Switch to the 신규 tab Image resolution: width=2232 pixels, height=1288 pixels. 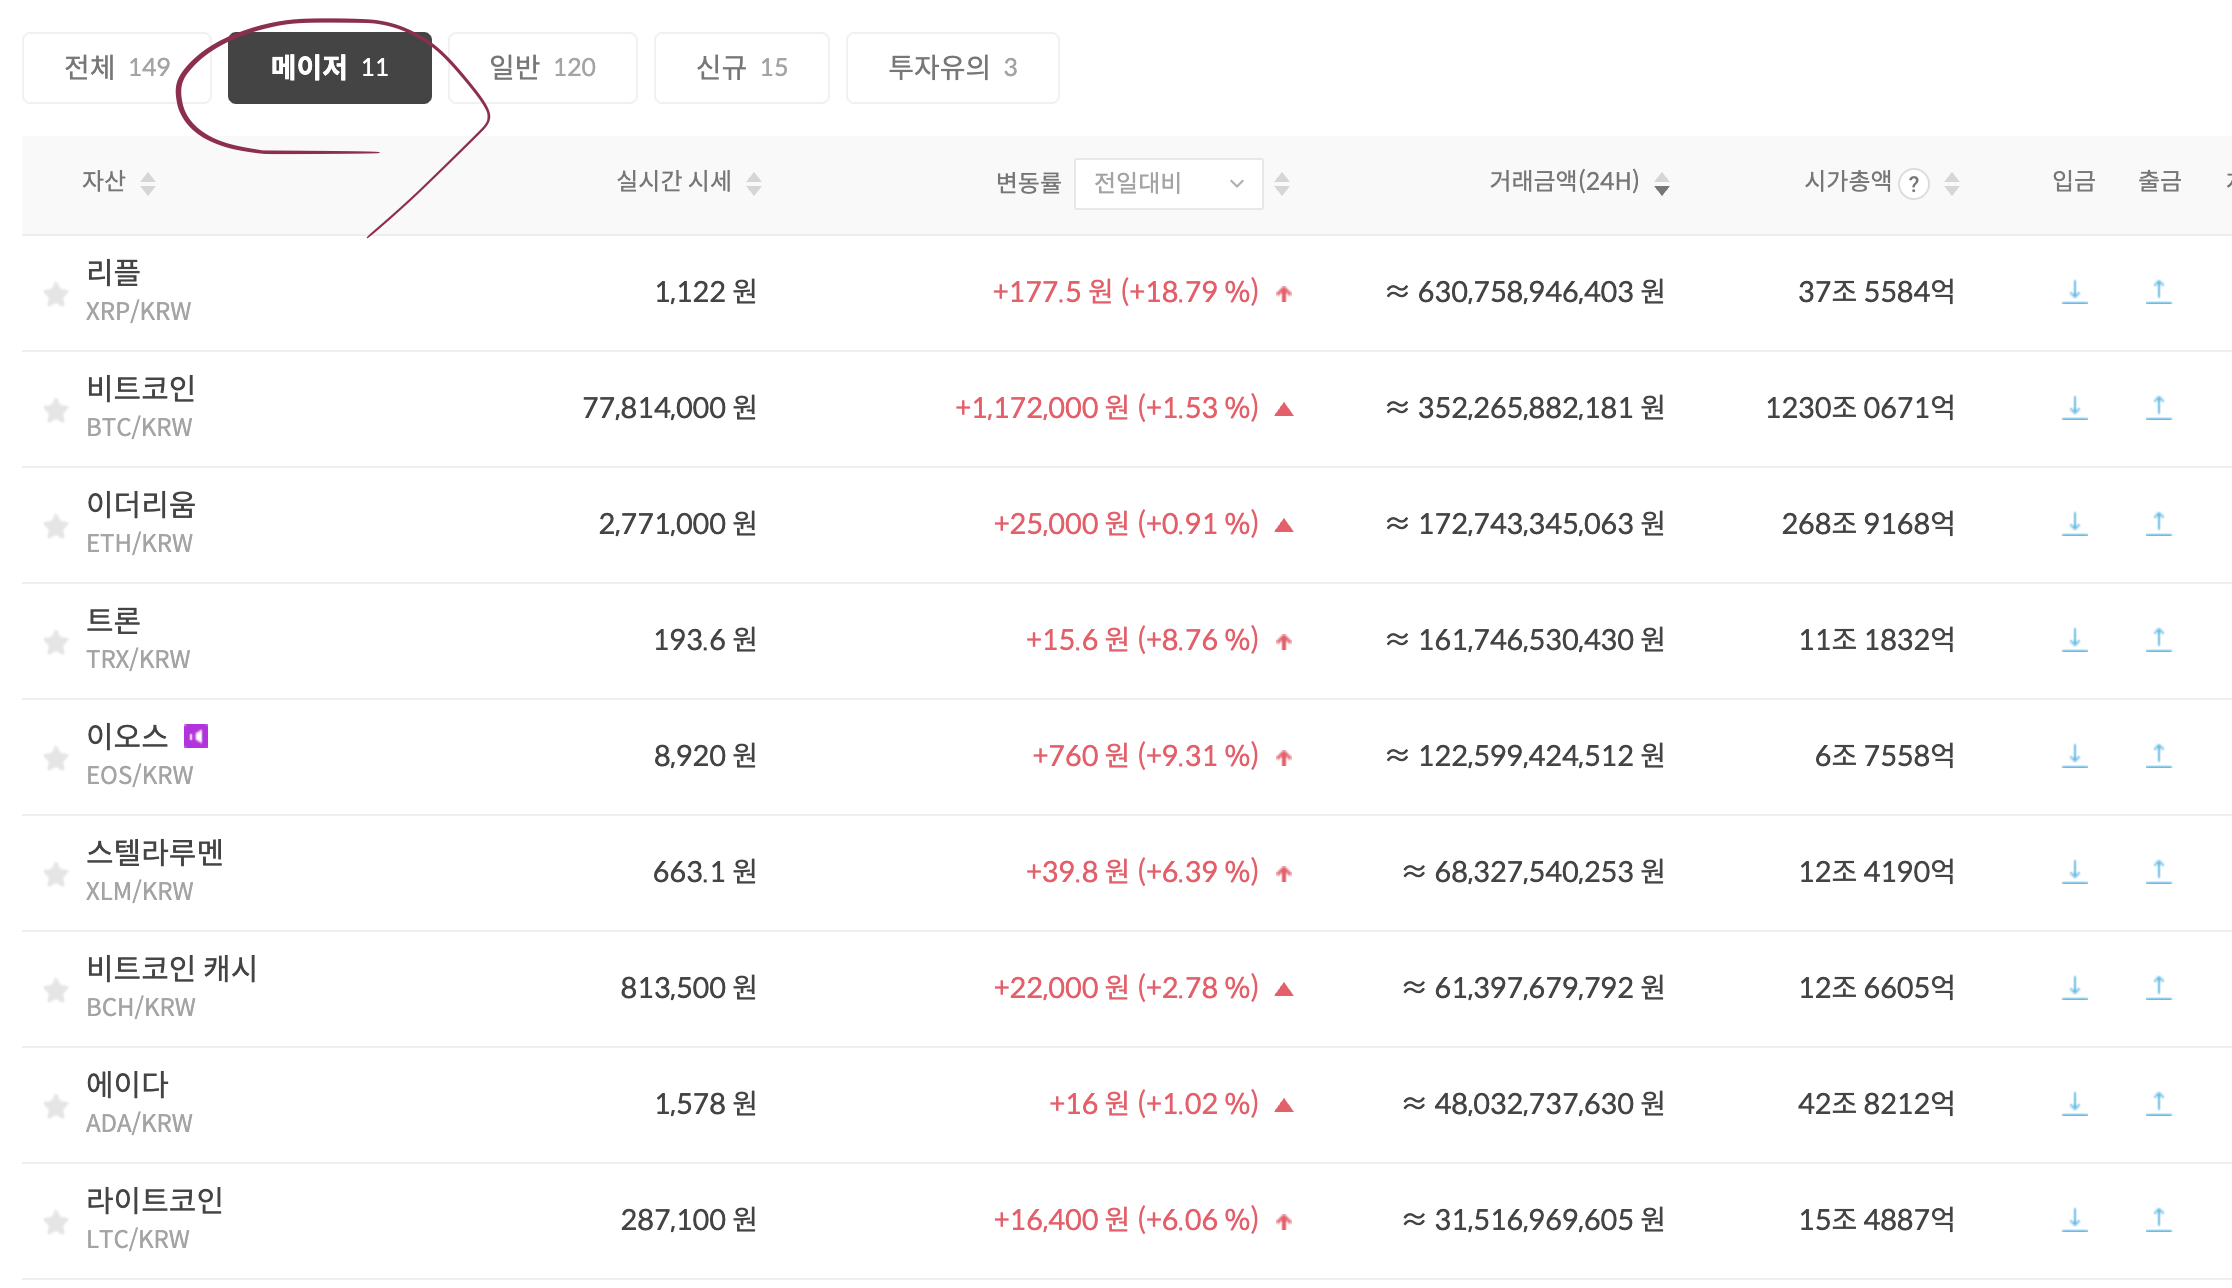tap(741, 67)
